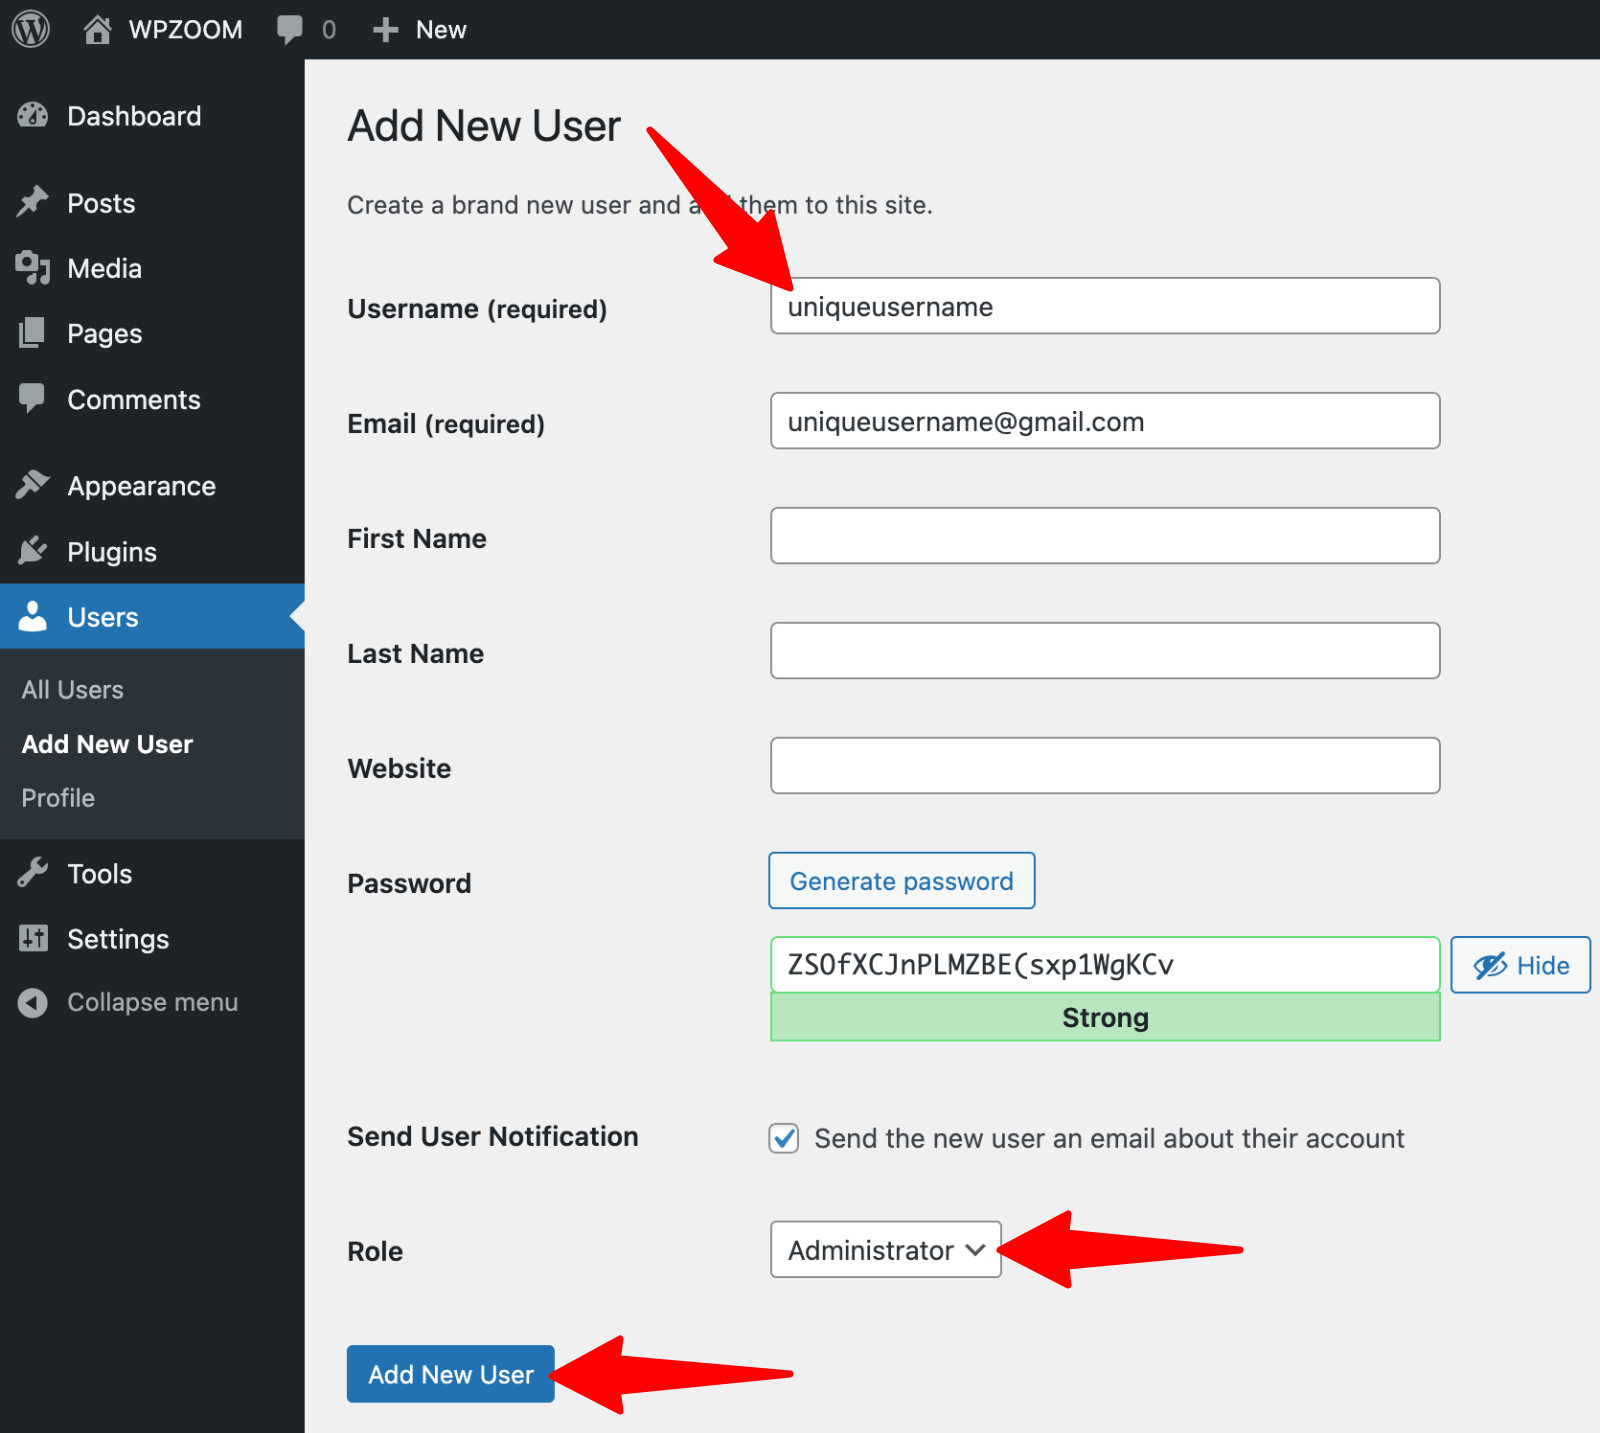
Task: Click the generated password text field
Action: coord(1105,965)
